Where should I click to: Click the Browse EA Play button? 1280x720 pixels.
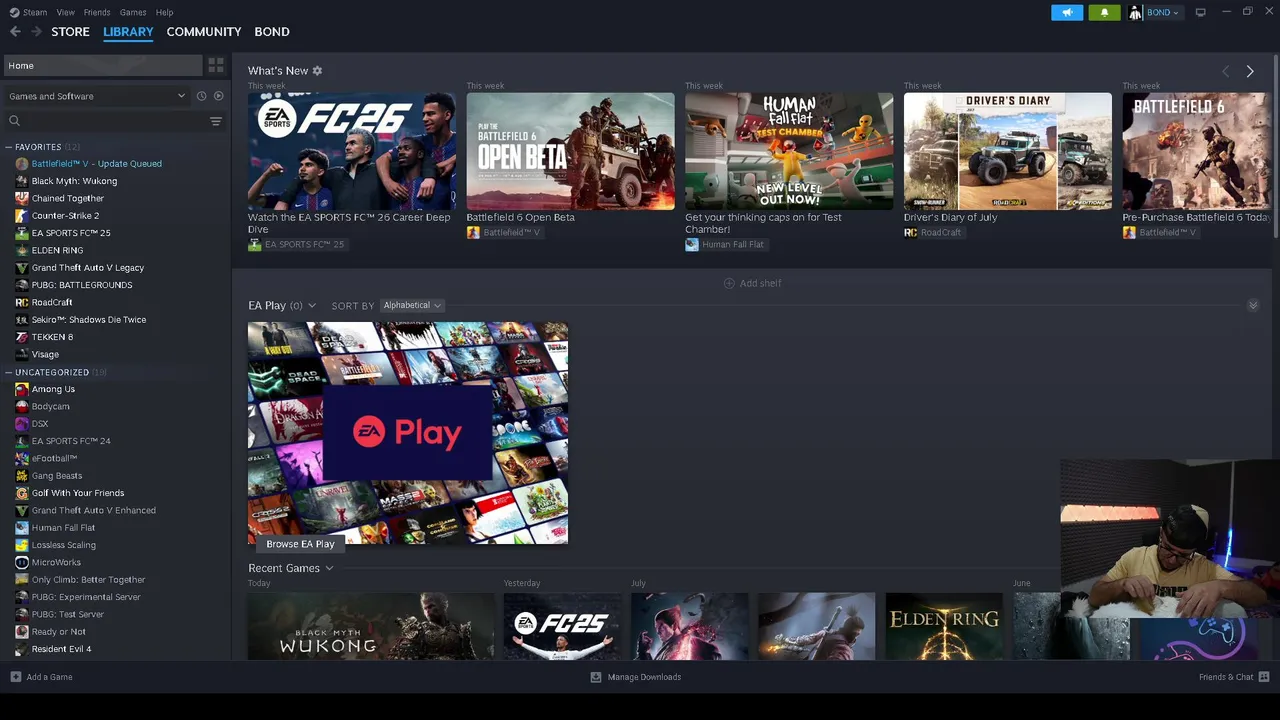[300, 544]
